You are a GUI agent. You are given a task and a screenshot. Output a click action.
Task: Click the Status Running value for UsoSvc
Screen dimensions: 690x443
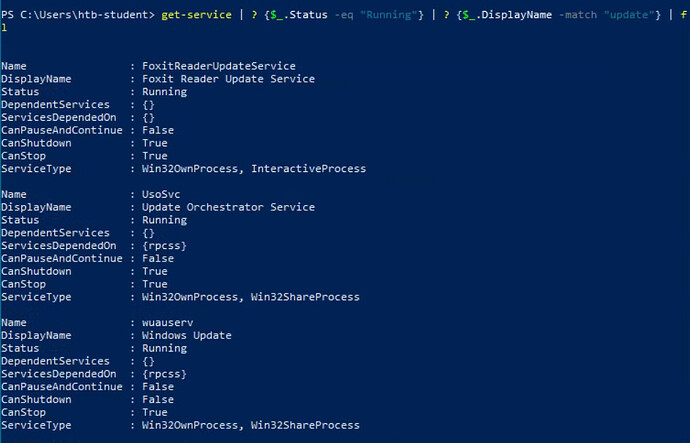point(164,220)
